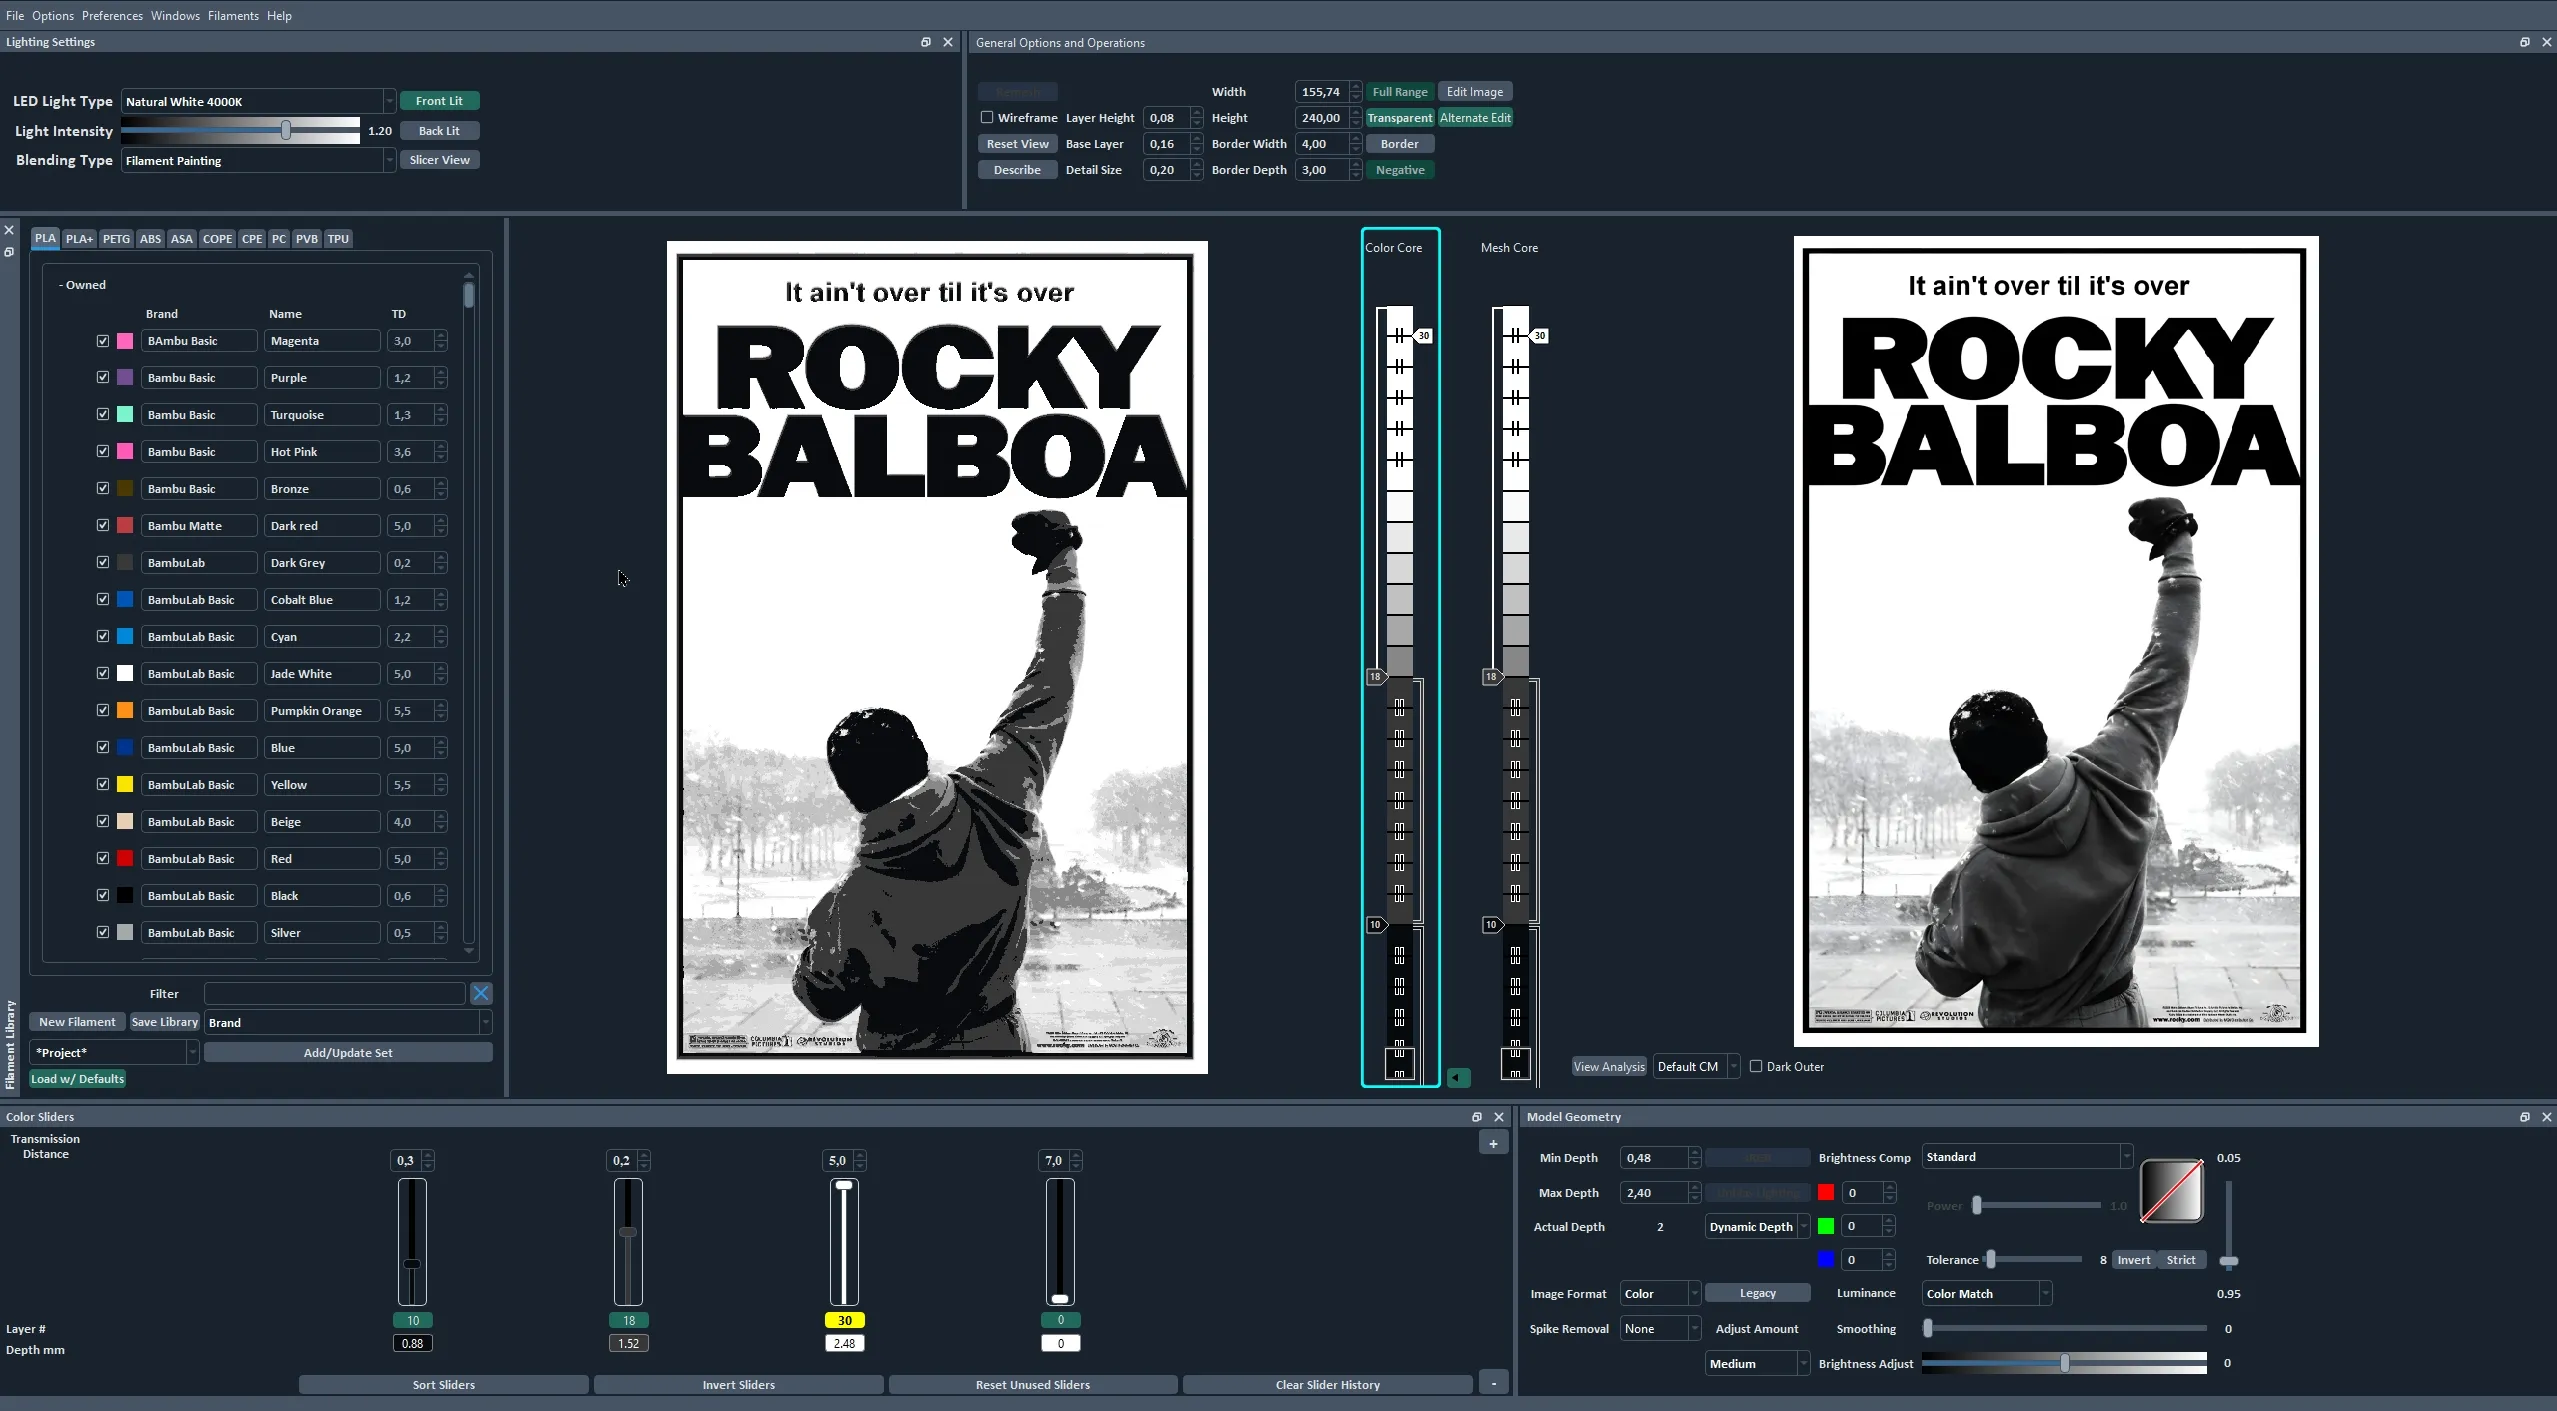2557x1411 pixels.
Task: Open the Default CM dropdown
Action: click(1696, 1066)
